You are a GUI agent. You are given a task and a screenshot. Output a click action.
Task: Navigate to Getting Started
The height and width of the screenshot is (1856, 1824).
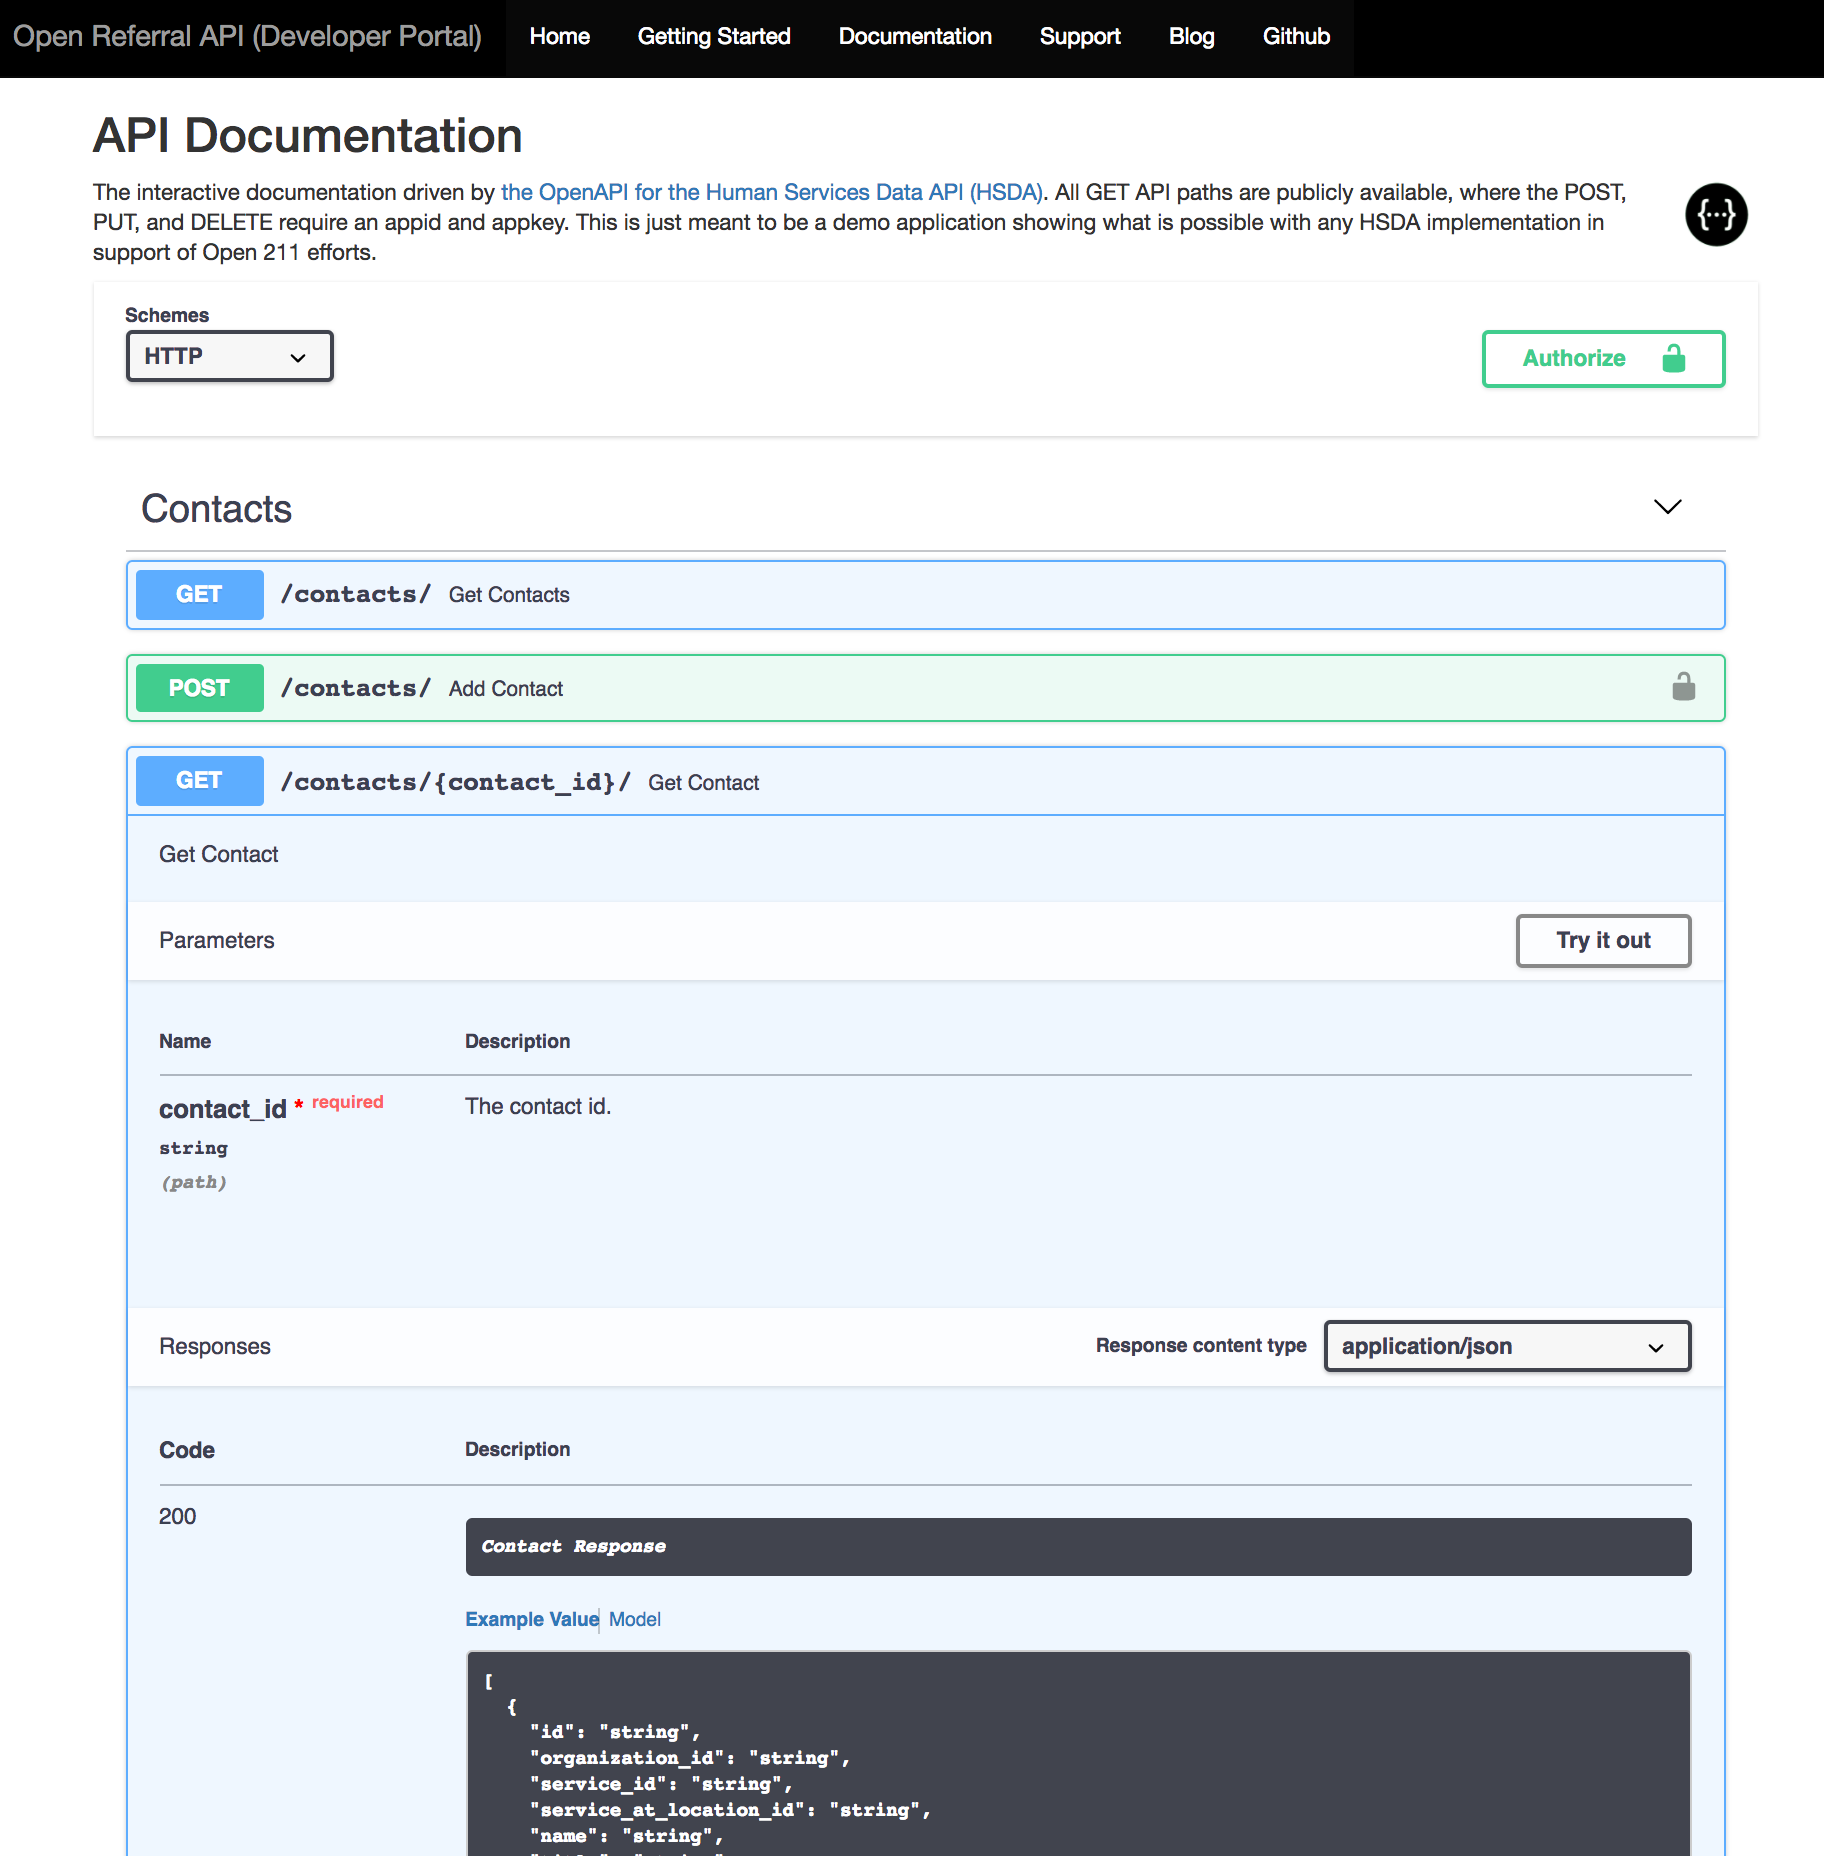713,36
